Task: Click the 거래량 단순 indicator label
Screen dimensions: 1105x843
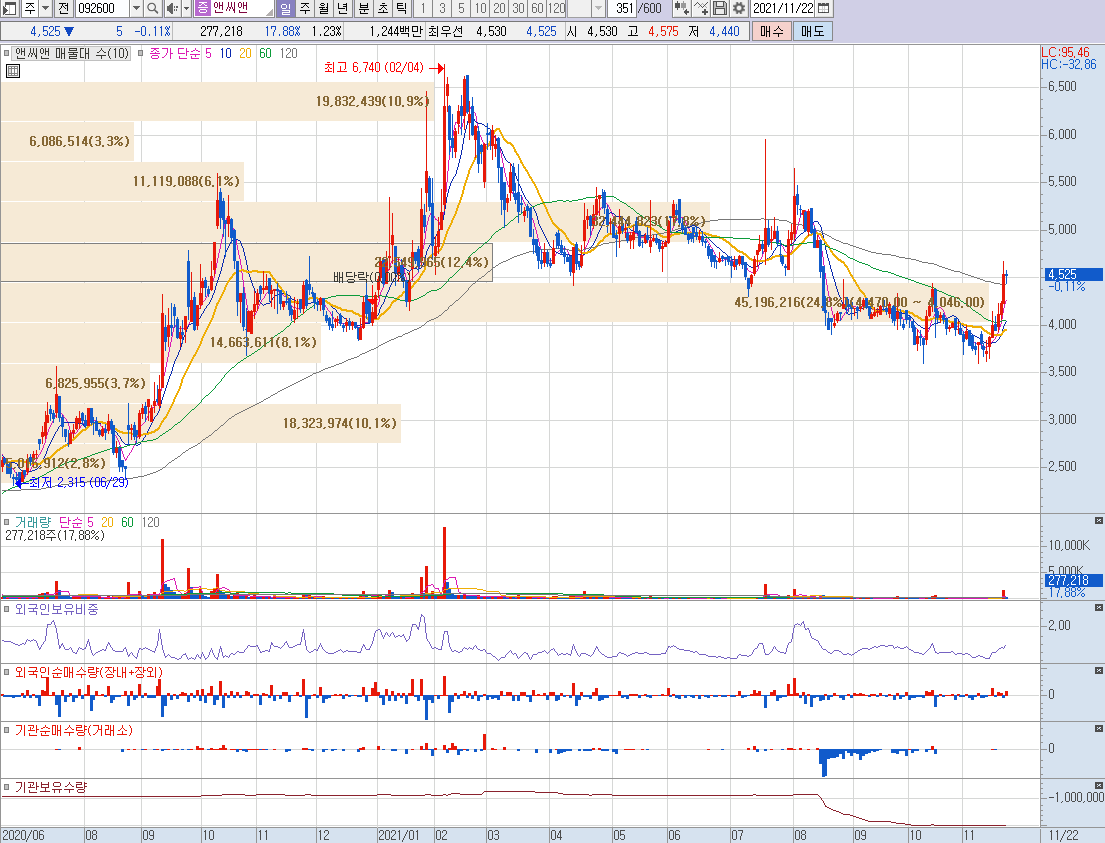Action: [49, 522]
